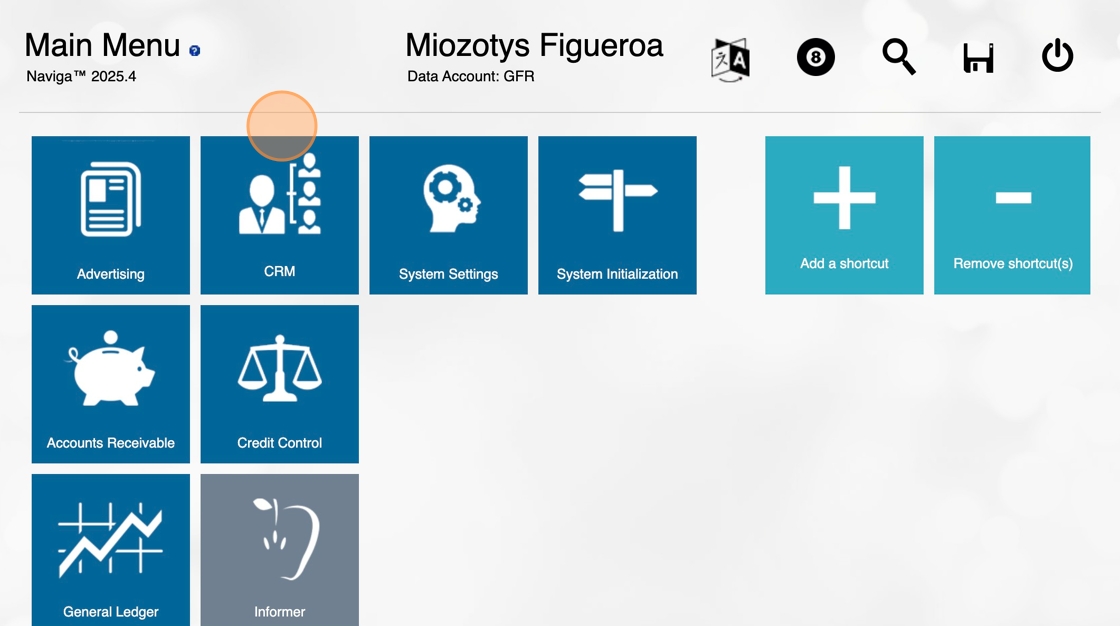Click the power logout icon
This screenshot has width=1120, height=626.
[1057, 56]
